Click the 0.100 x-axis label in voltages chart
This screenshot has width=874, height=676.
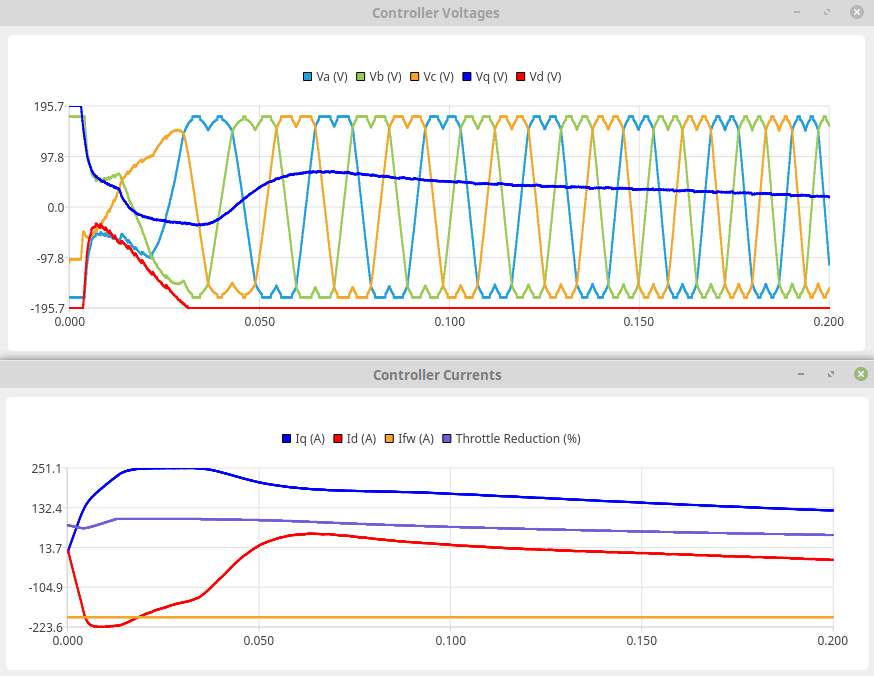click(x=449, y=322)
